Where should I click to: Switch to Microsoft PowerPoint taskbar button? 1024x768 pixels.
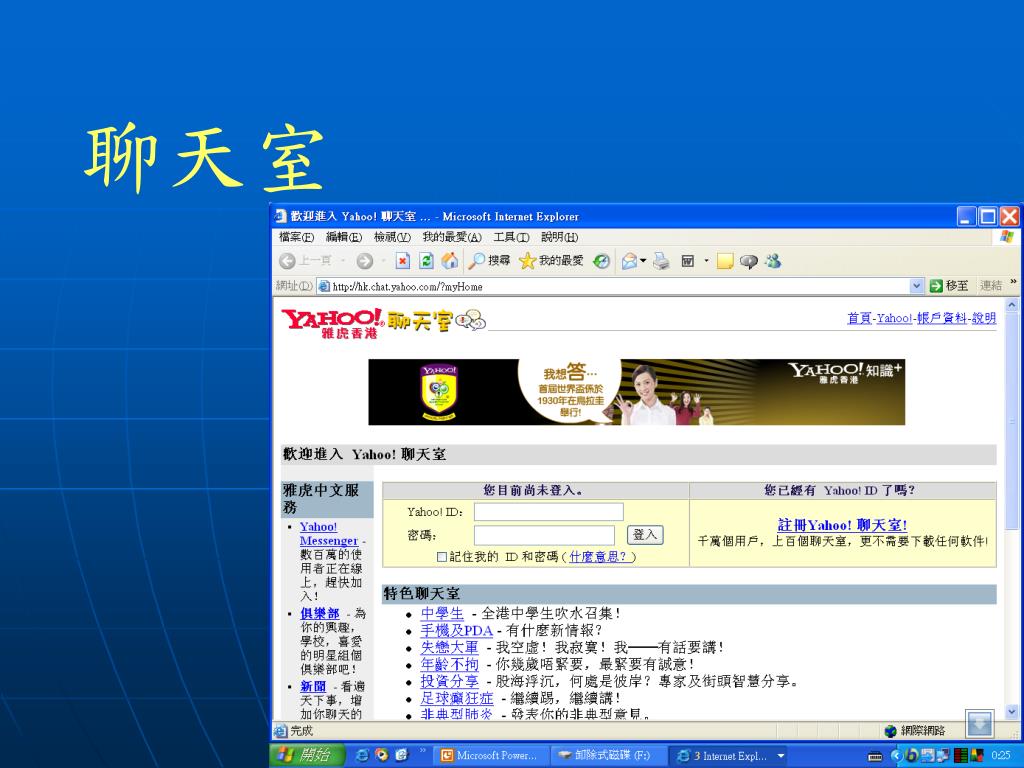(489, 756)
